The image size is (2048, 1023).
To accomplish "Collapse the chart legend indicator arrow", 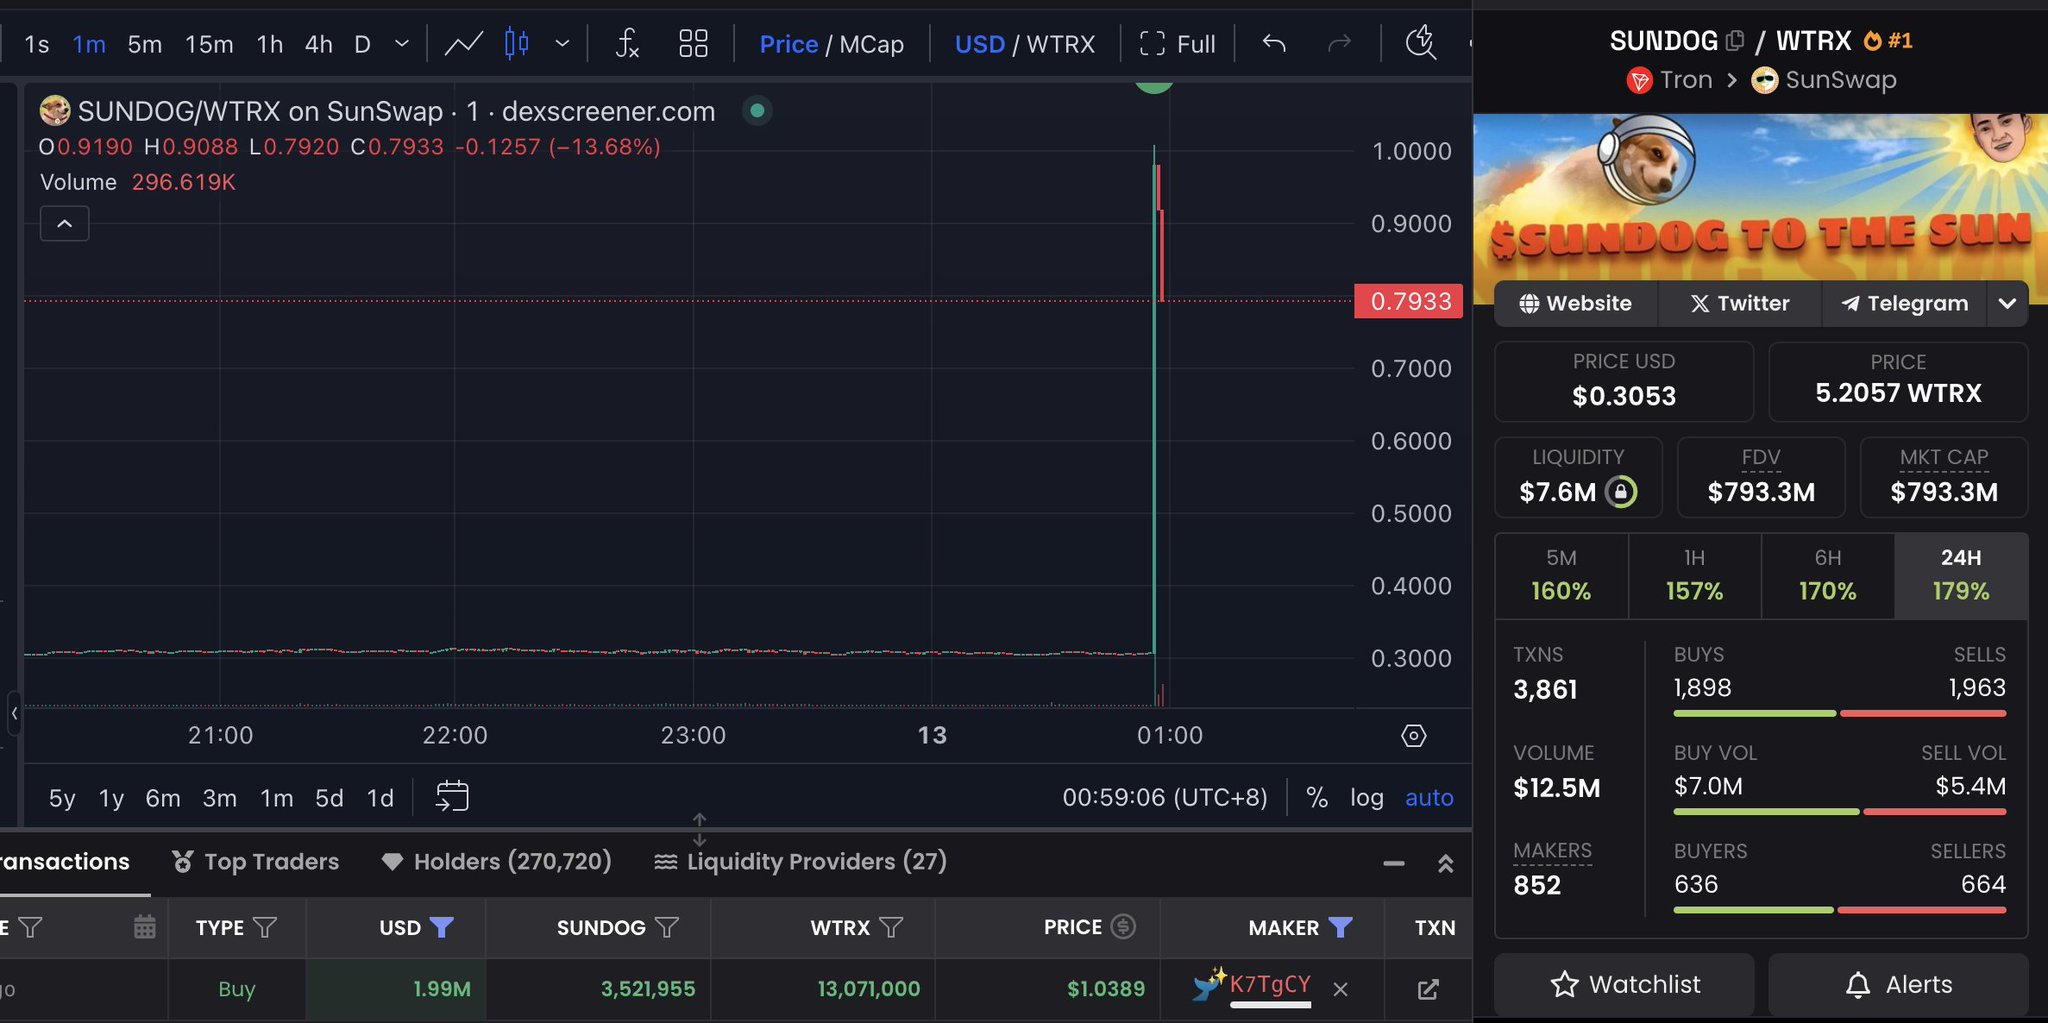I will point(65,224).
